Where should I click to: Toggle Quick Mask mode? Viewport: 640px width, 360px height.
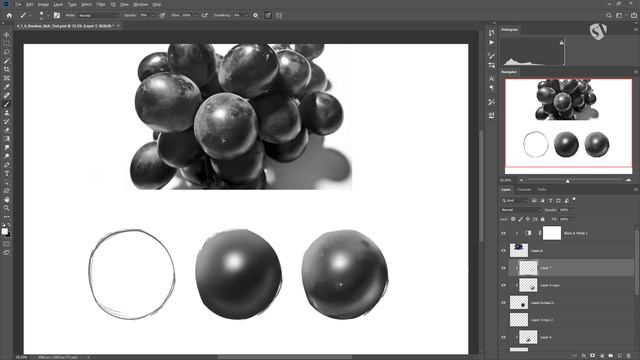tap(7, 244)
